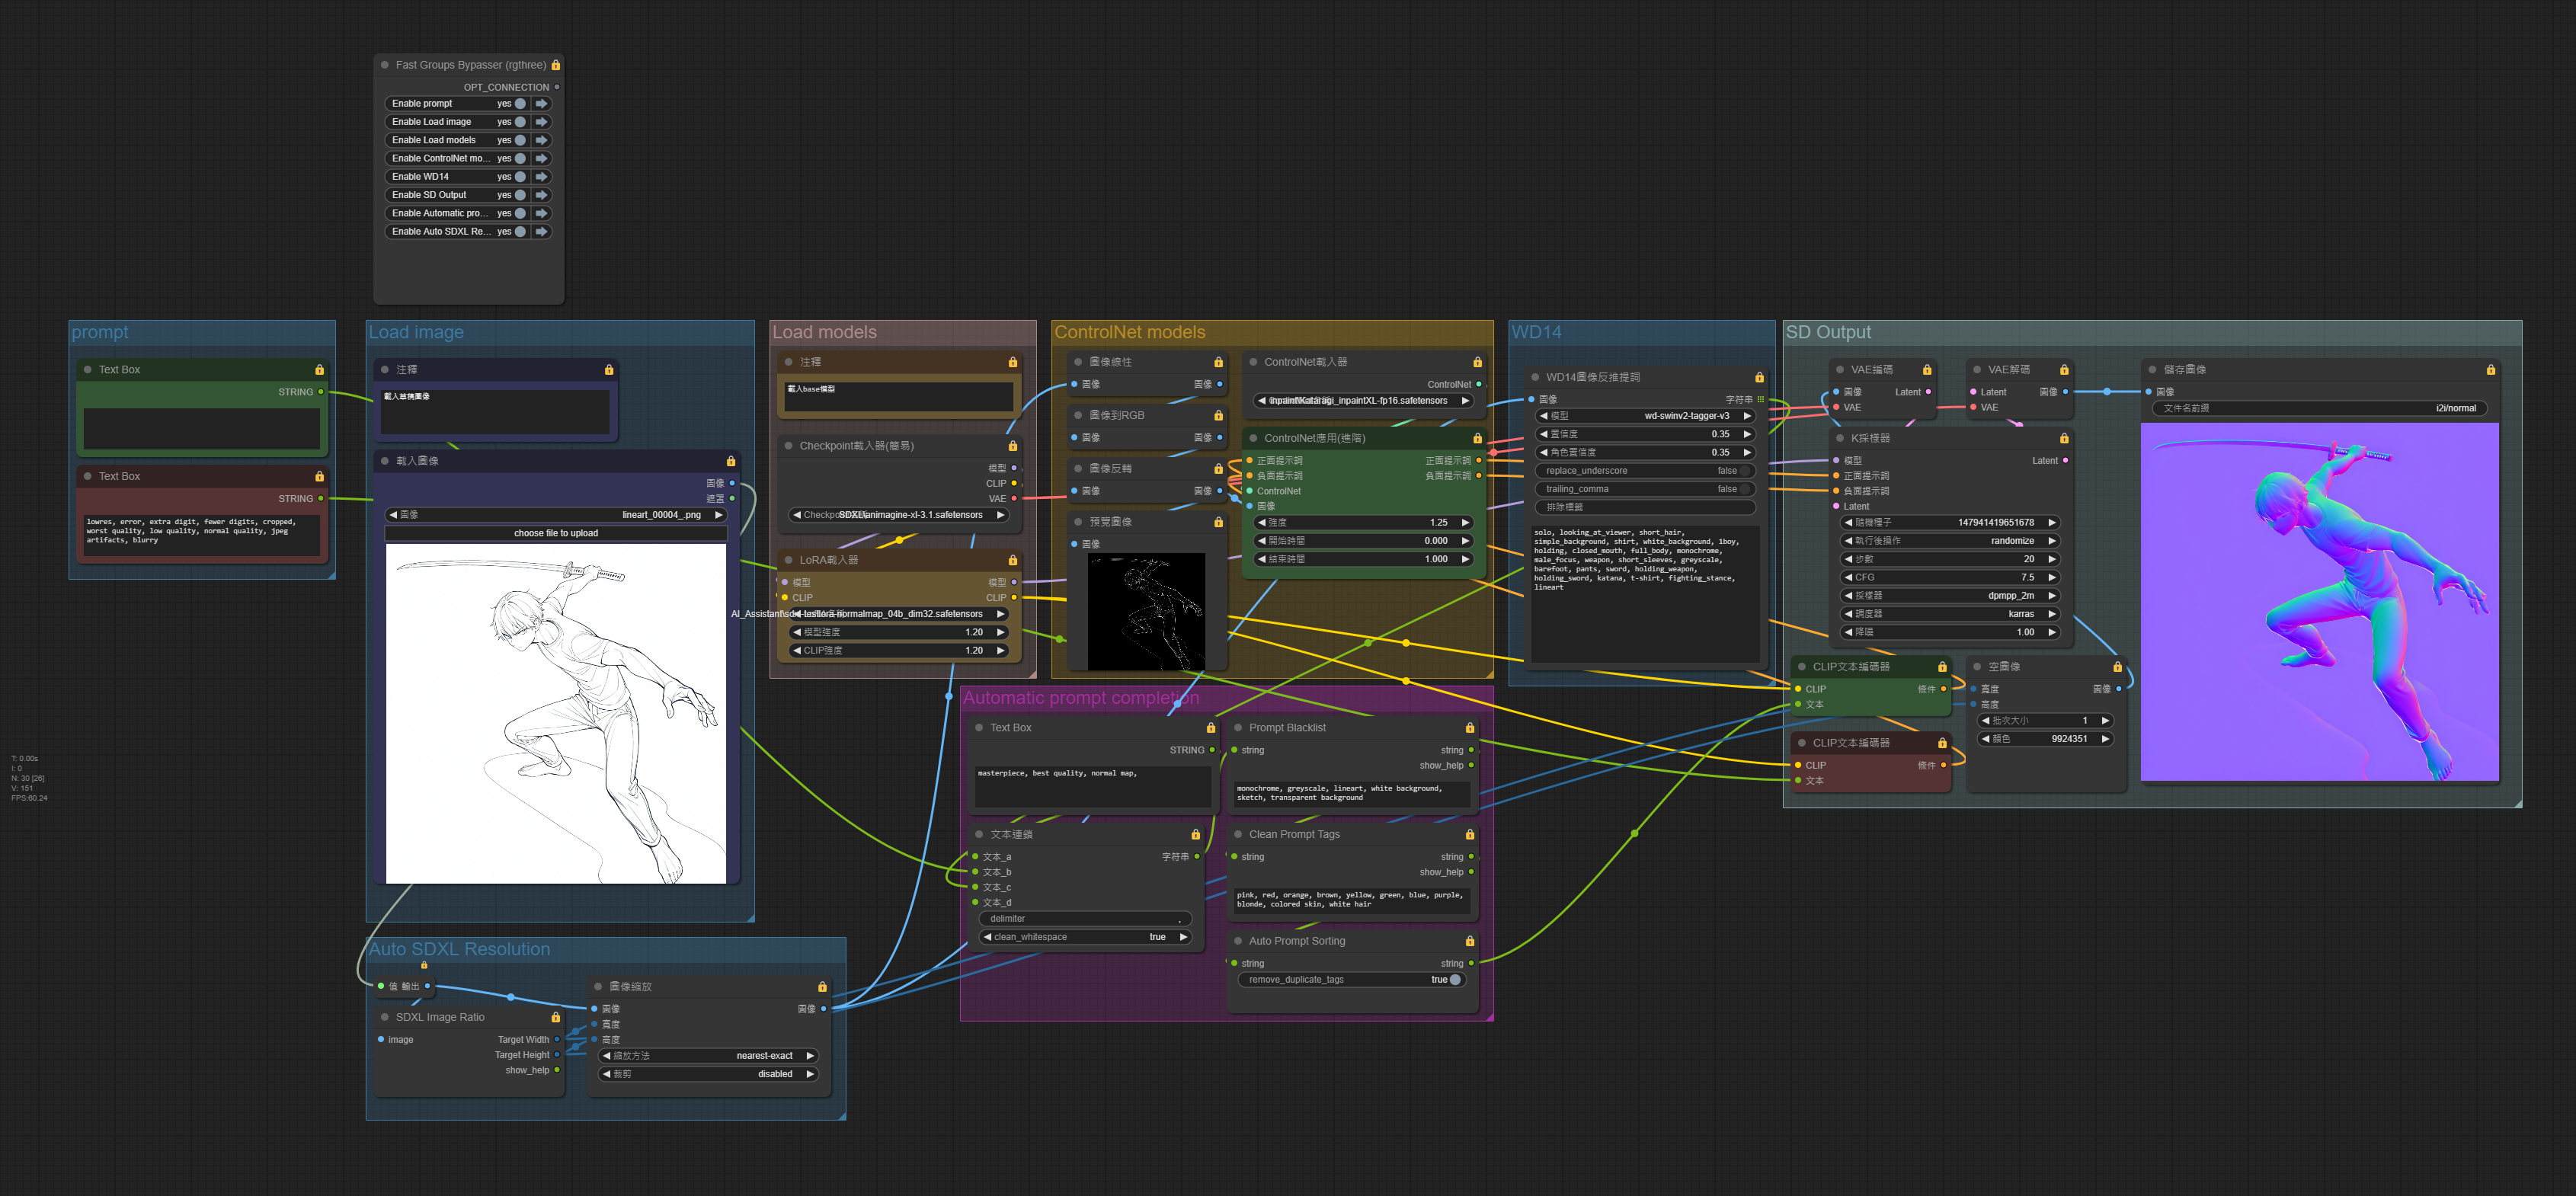Click the lock icon on 空圖像 node
2576x1196 pixels.
tap(2117, 667)
